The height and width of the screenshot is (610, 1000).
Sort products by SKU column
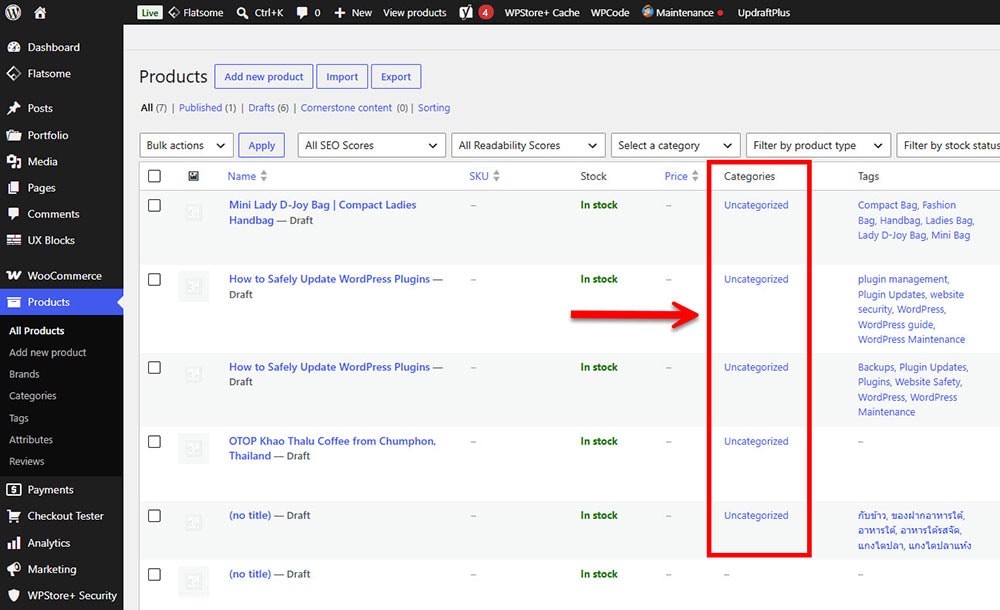485,176
